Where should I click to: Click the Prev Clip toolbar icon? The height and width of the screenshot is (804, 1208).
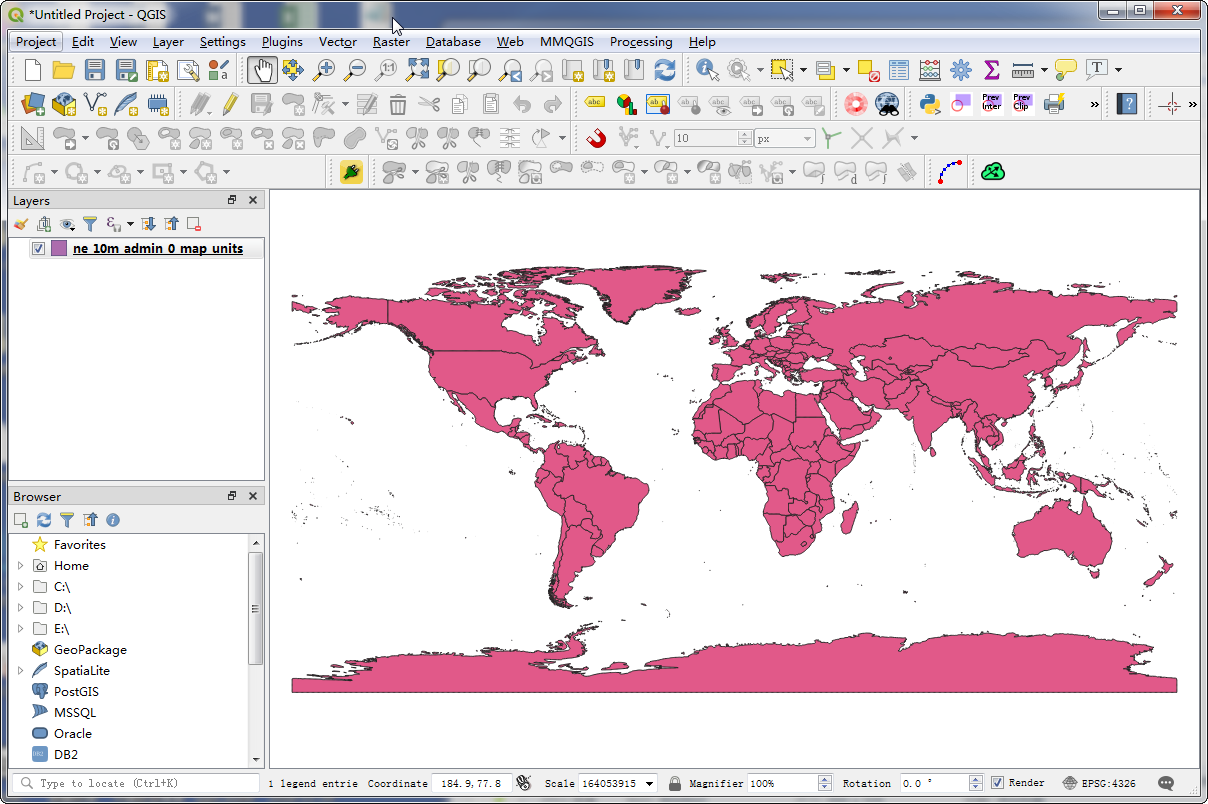point(1022,103)
